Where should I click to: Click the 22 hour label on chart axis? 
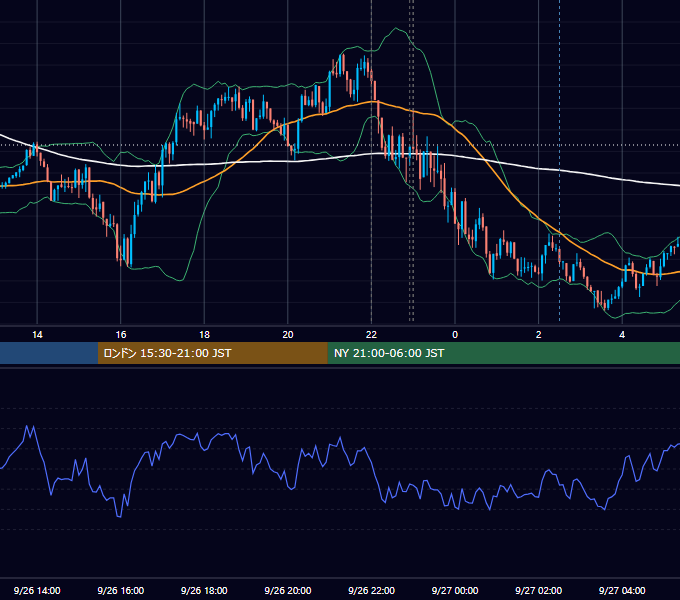pos(371,335)
